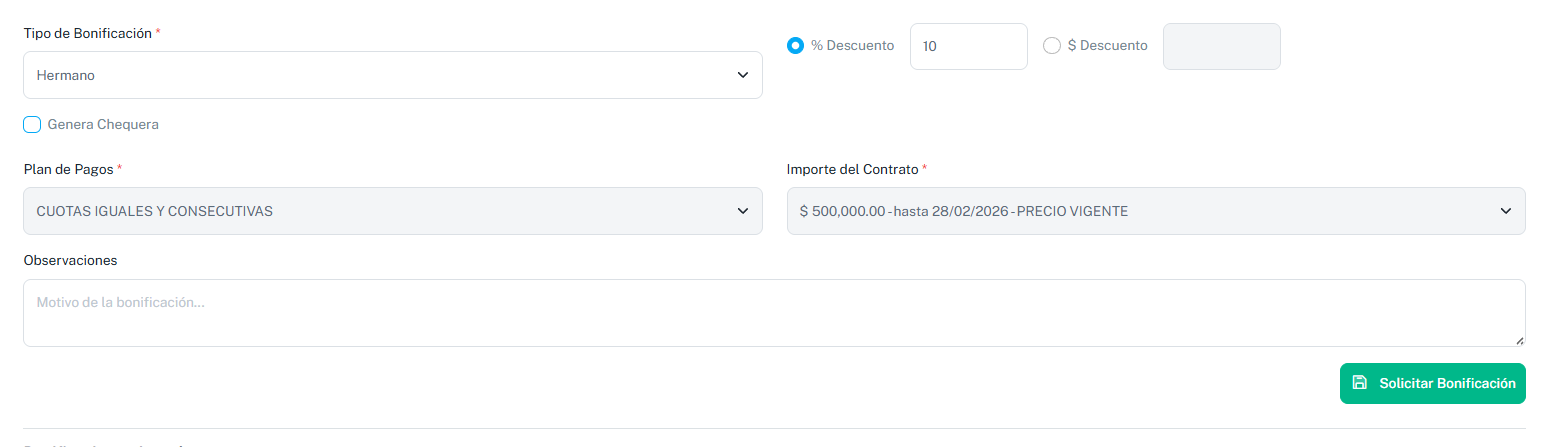1549x447 pixels.
Task: Click the Observaciones text area
Action: [774, 313]
